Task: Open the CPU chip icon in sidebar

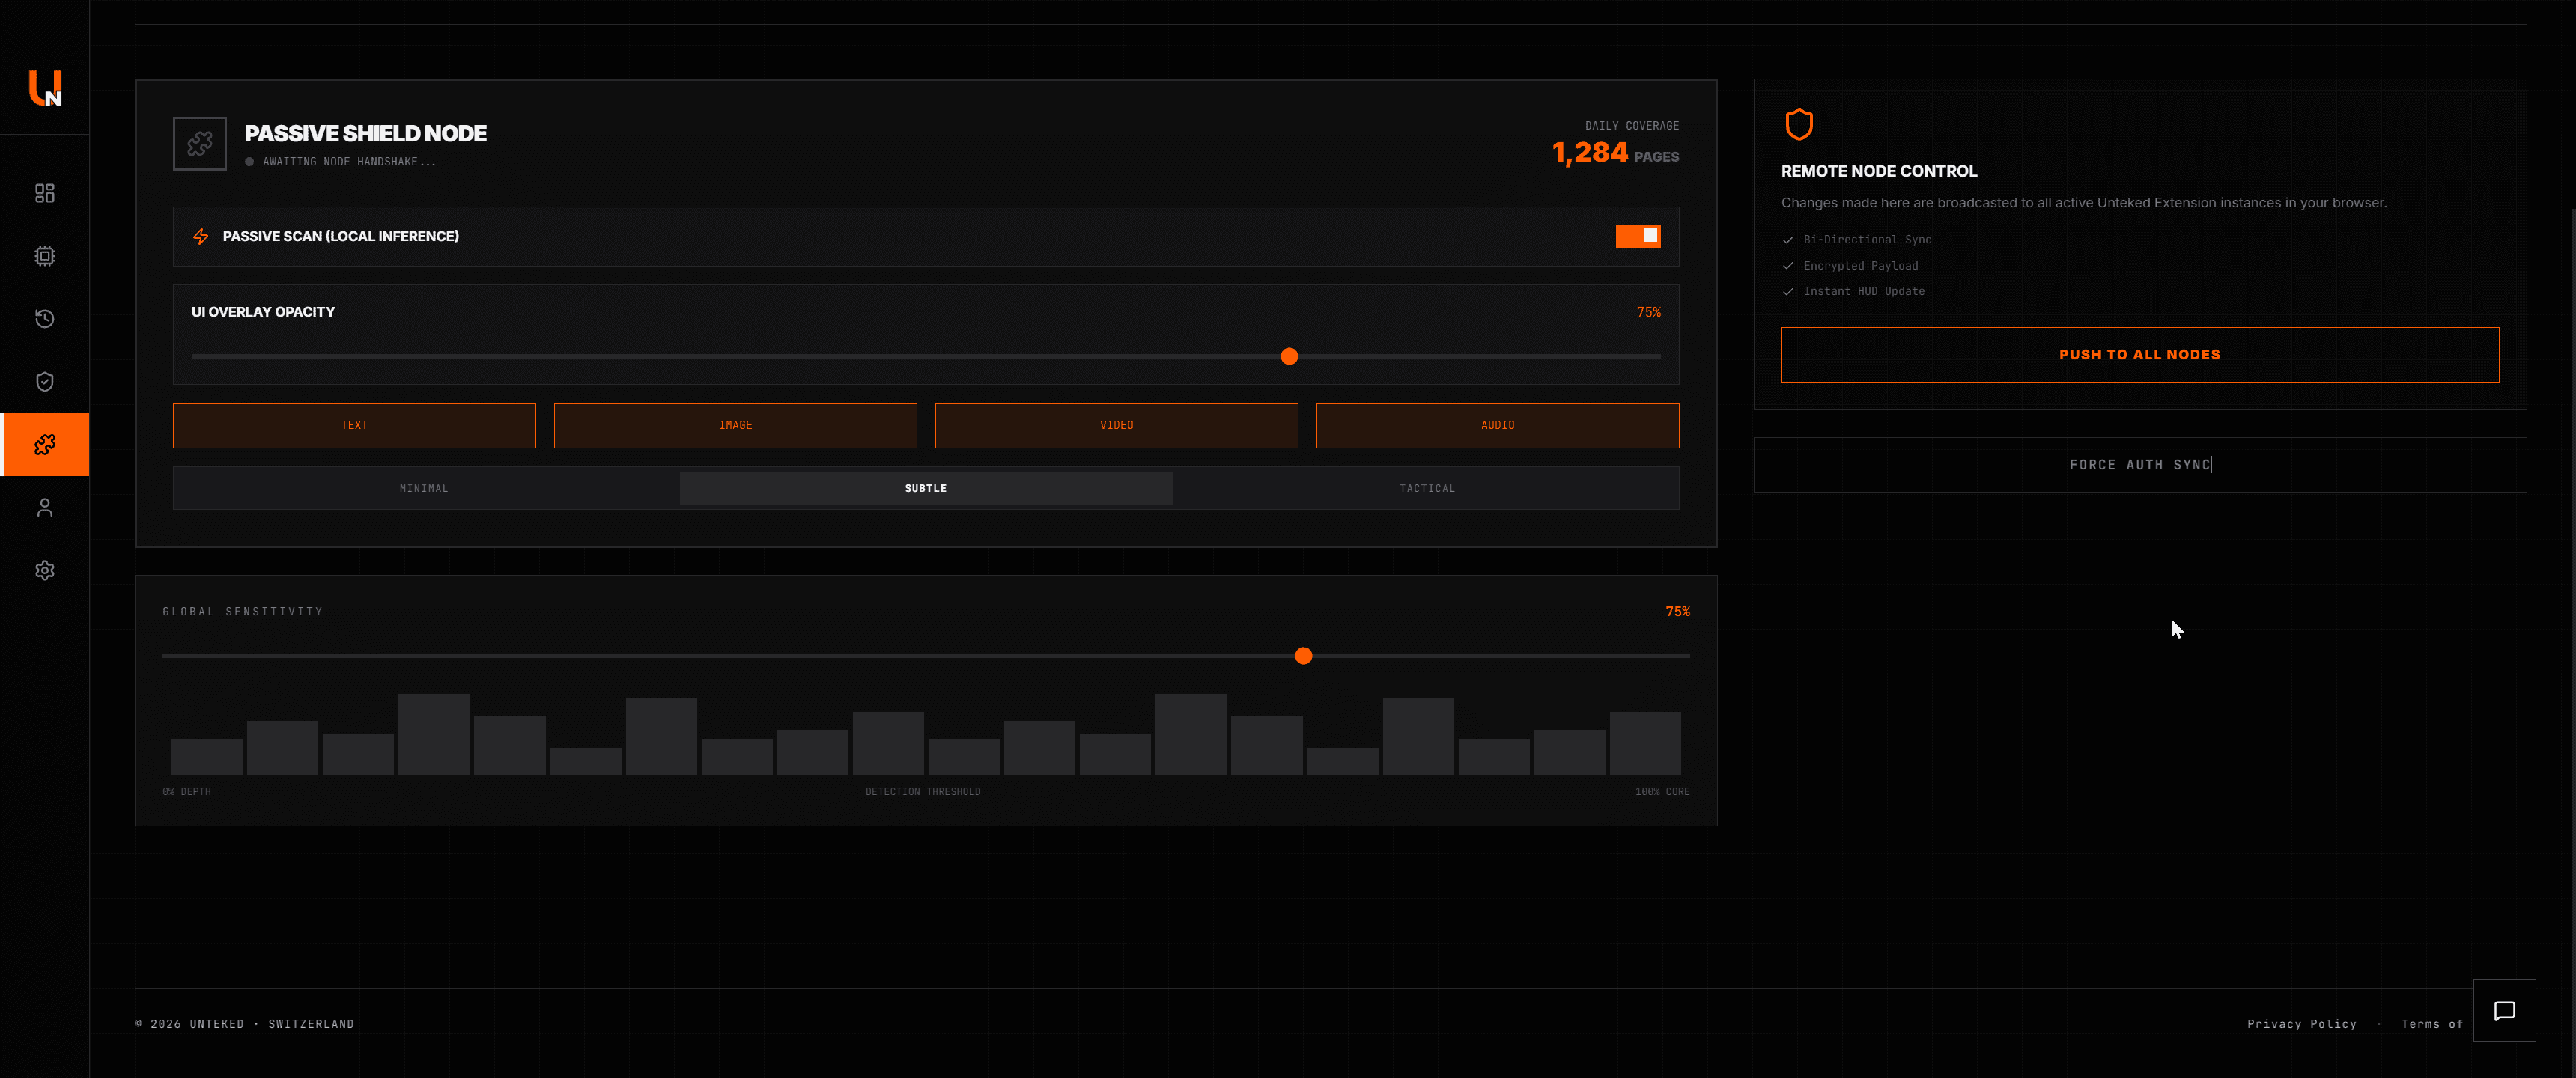Action: [x=44, y=256]
